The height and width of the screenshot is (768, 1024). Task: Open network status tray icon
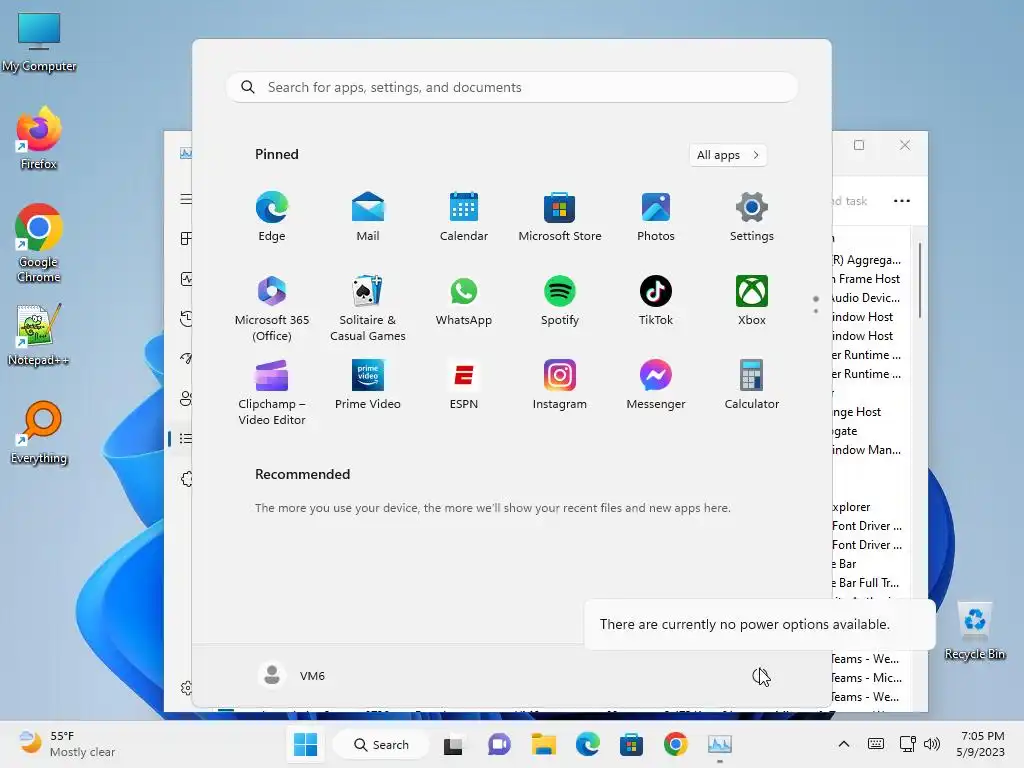907,744
